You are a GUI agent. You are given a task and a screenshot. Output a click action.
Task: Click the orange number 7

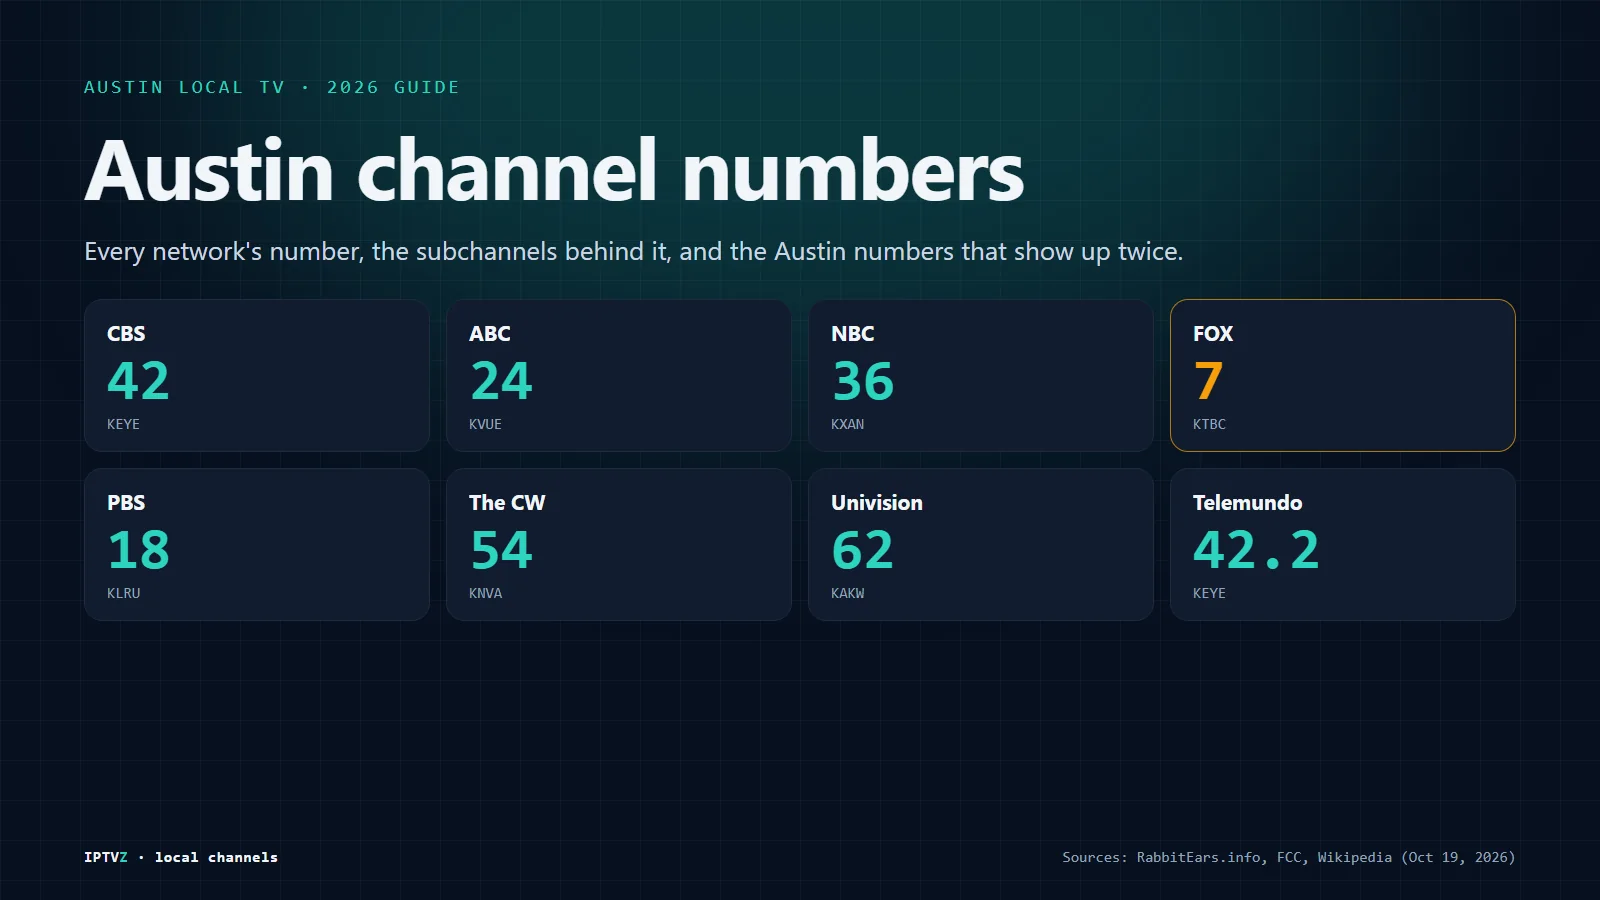[1208, 381]
